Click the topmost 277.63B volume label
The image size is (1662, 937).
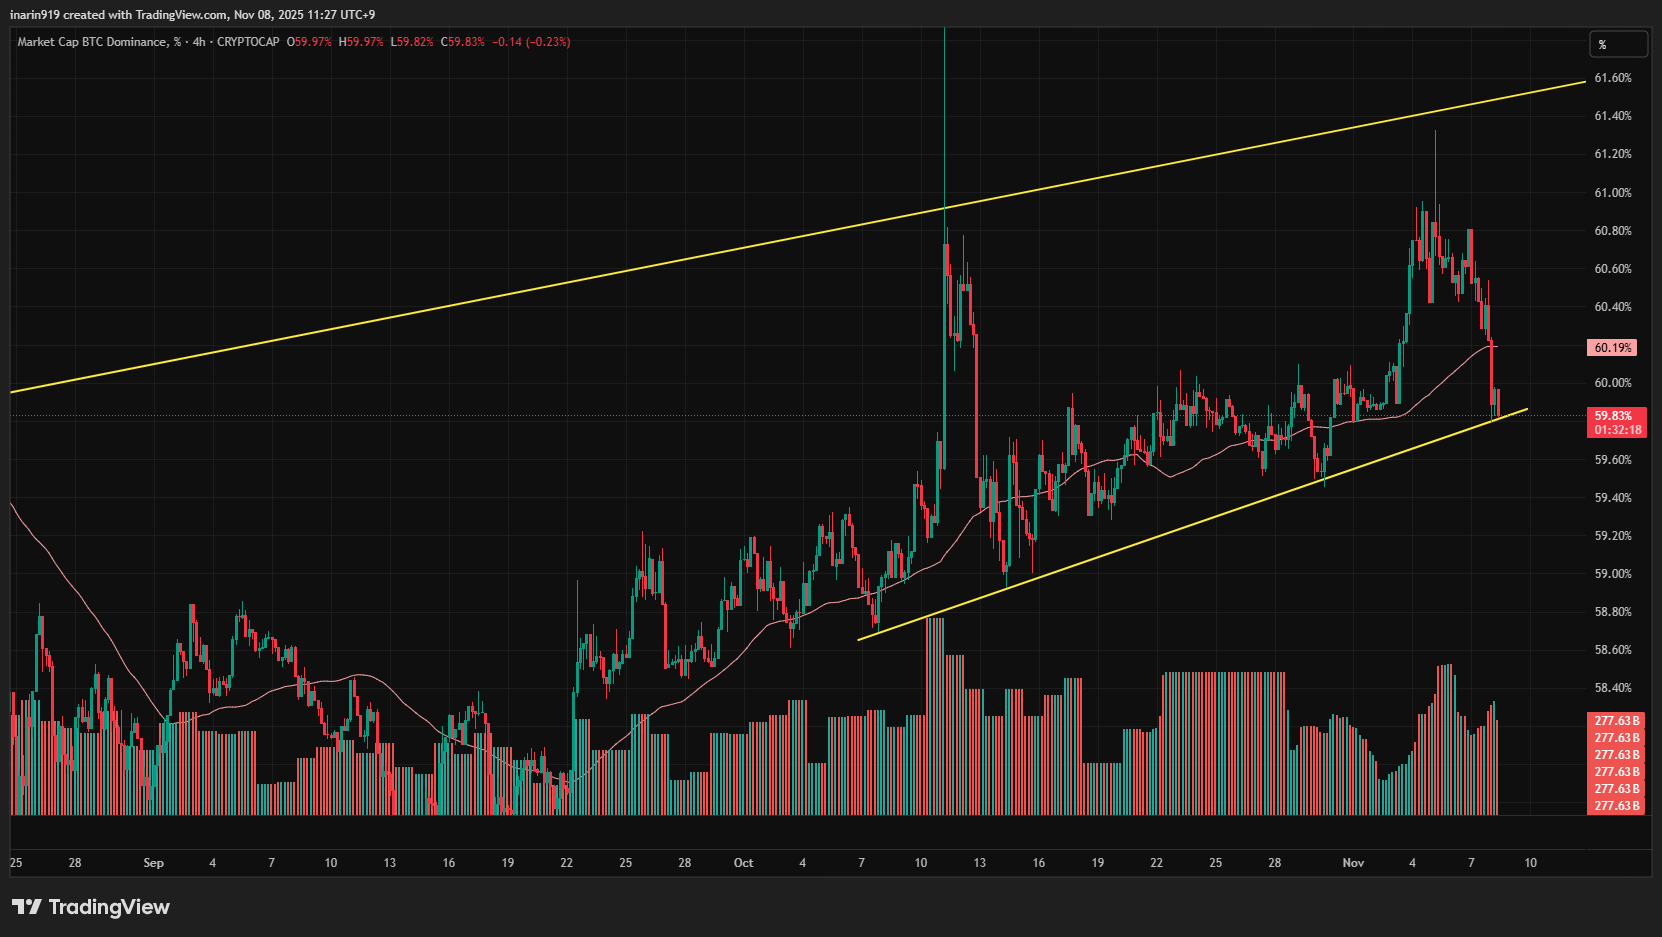[x=1616, y=721]
